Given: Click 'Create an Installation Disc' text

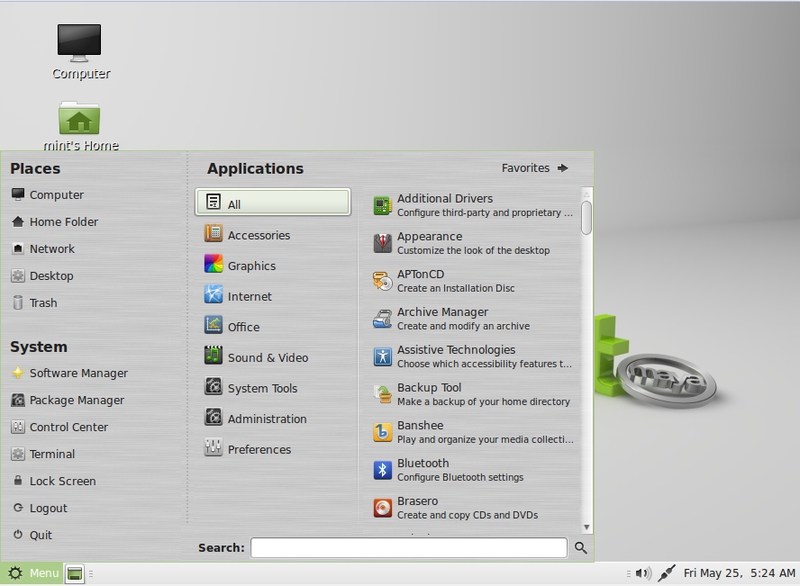Looking at the screenshot, I should point(456,288).
